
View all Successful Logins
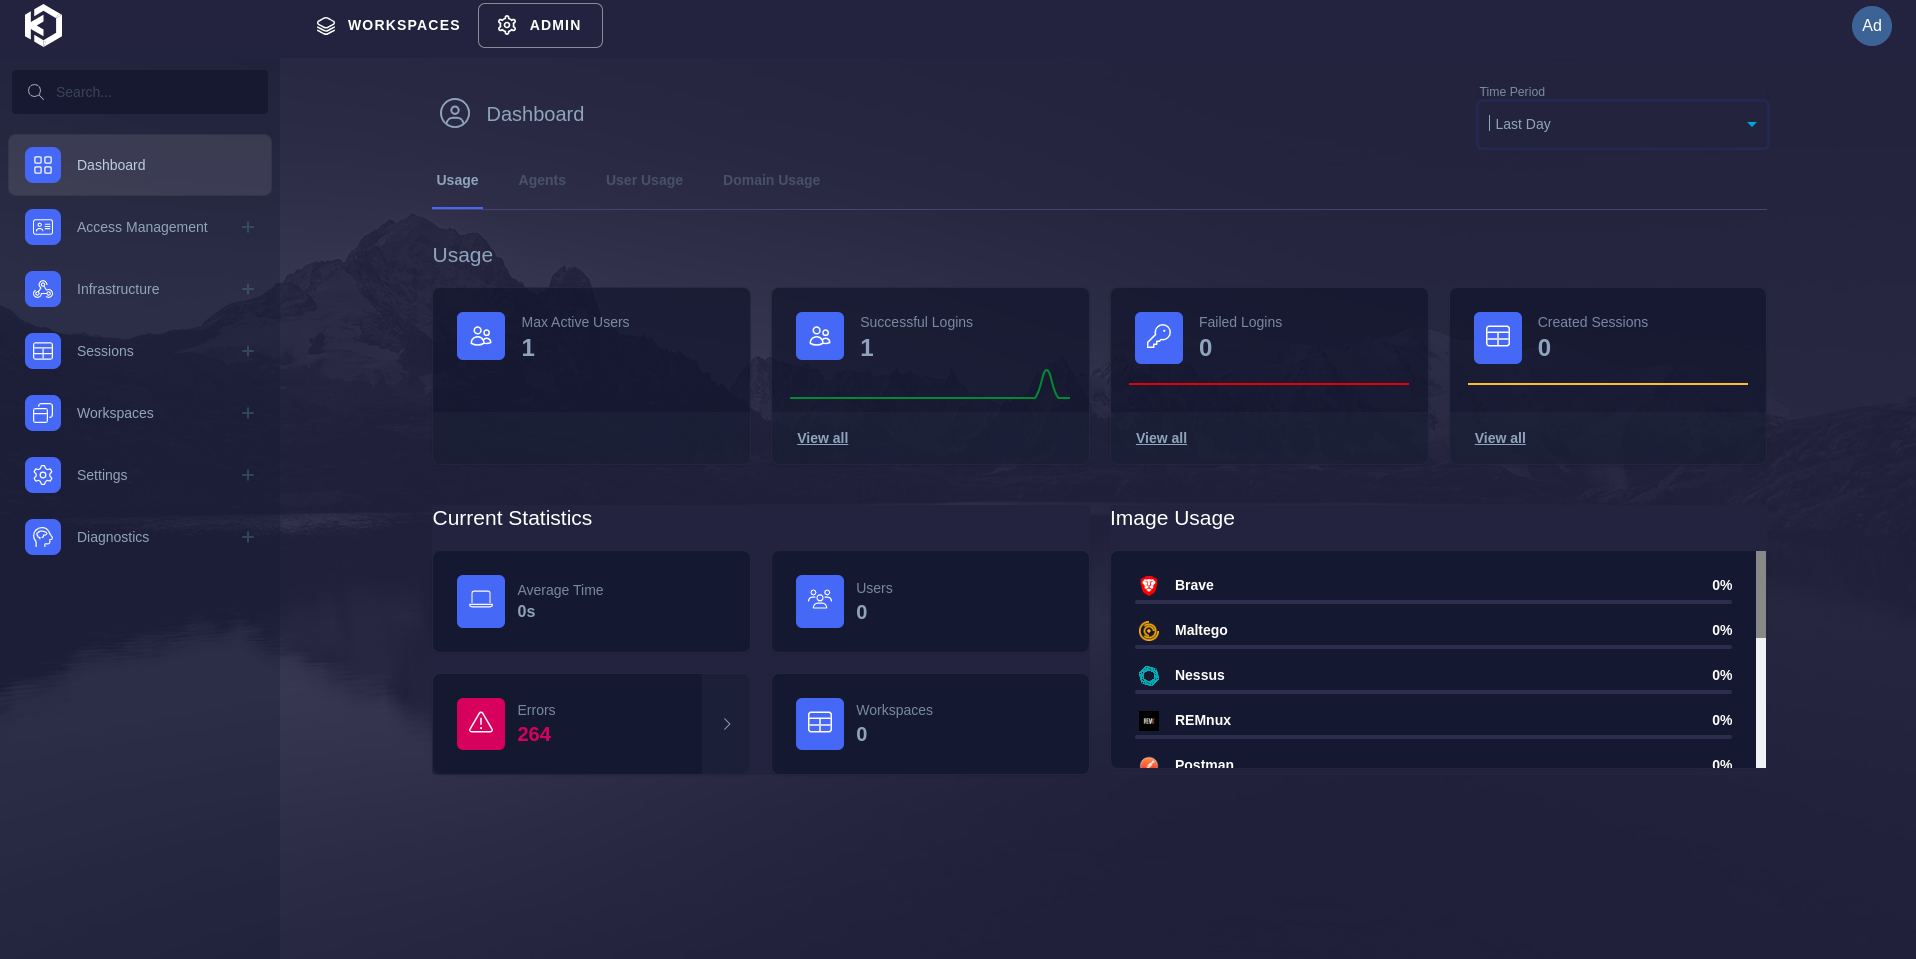[x=822, y=438]
